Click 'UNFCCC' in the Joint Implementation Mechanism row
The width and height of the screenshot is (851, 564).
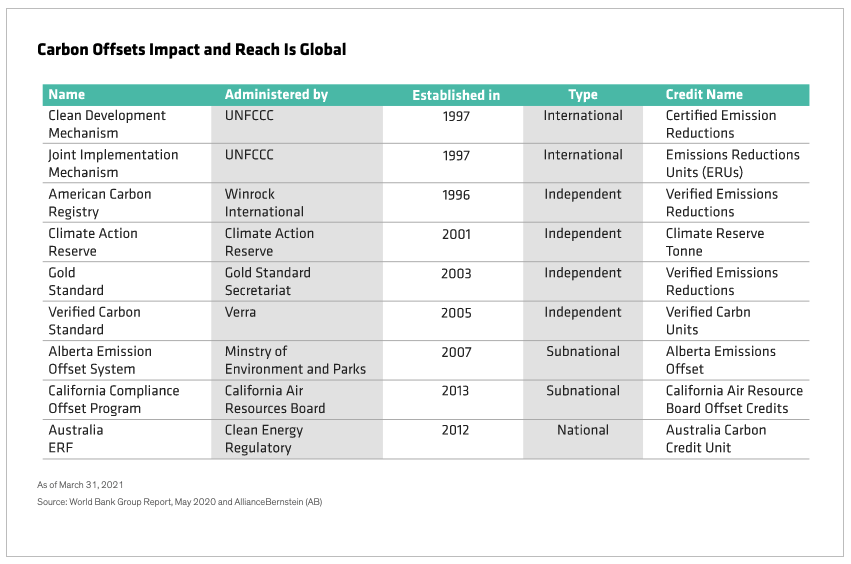tap(249, 155)
